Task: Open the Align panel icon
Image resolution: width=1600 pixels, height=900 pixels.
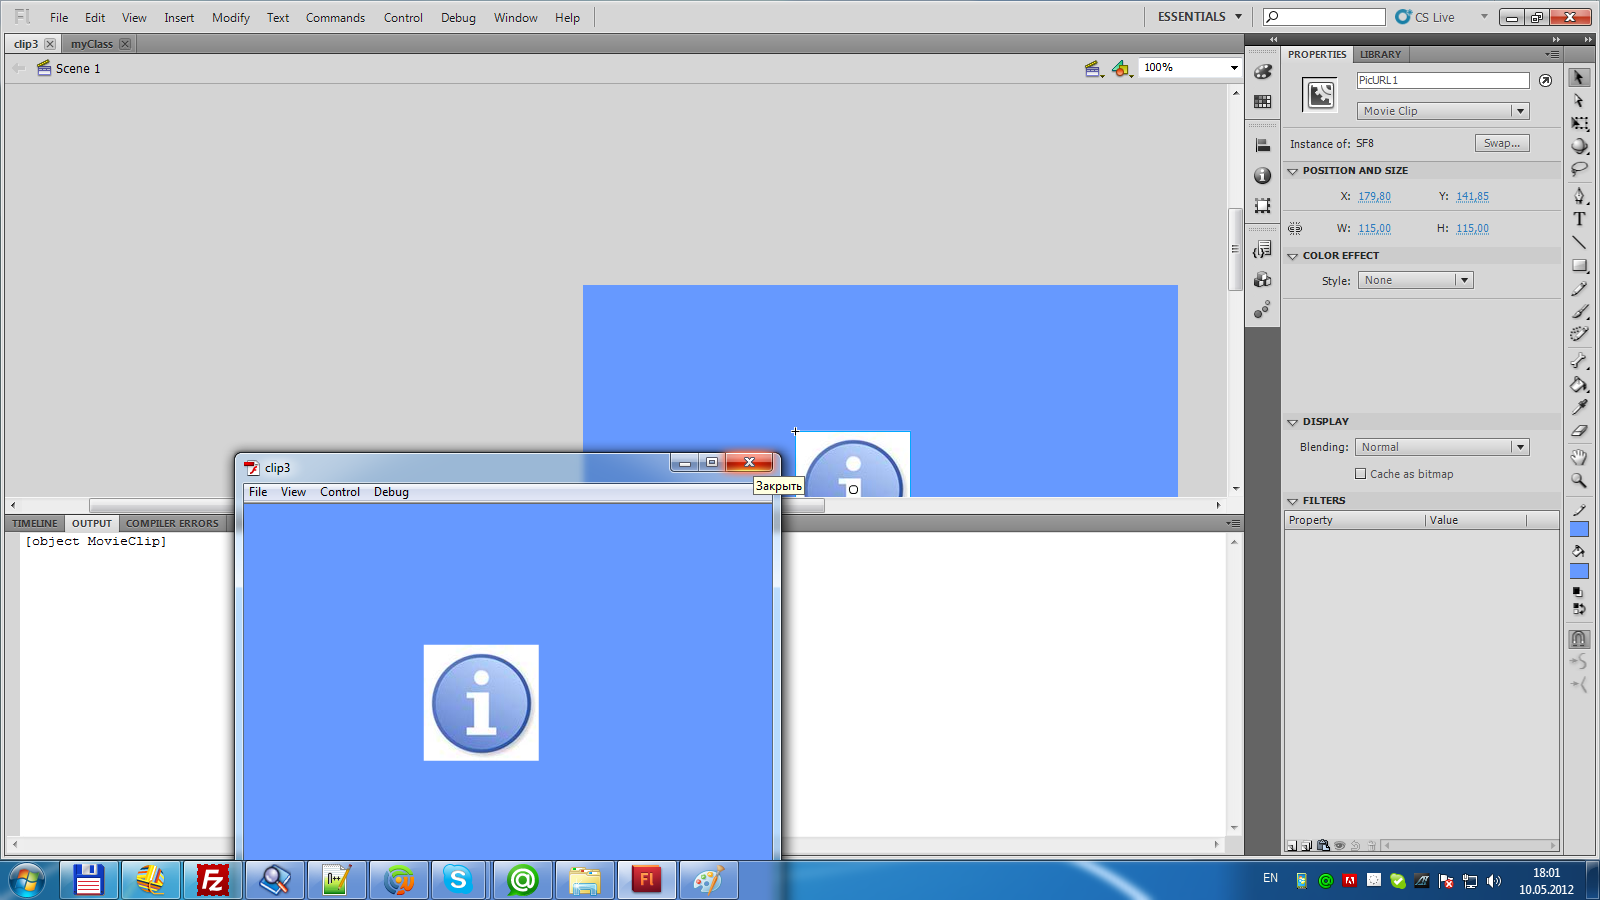Action: pos(1263,146)
